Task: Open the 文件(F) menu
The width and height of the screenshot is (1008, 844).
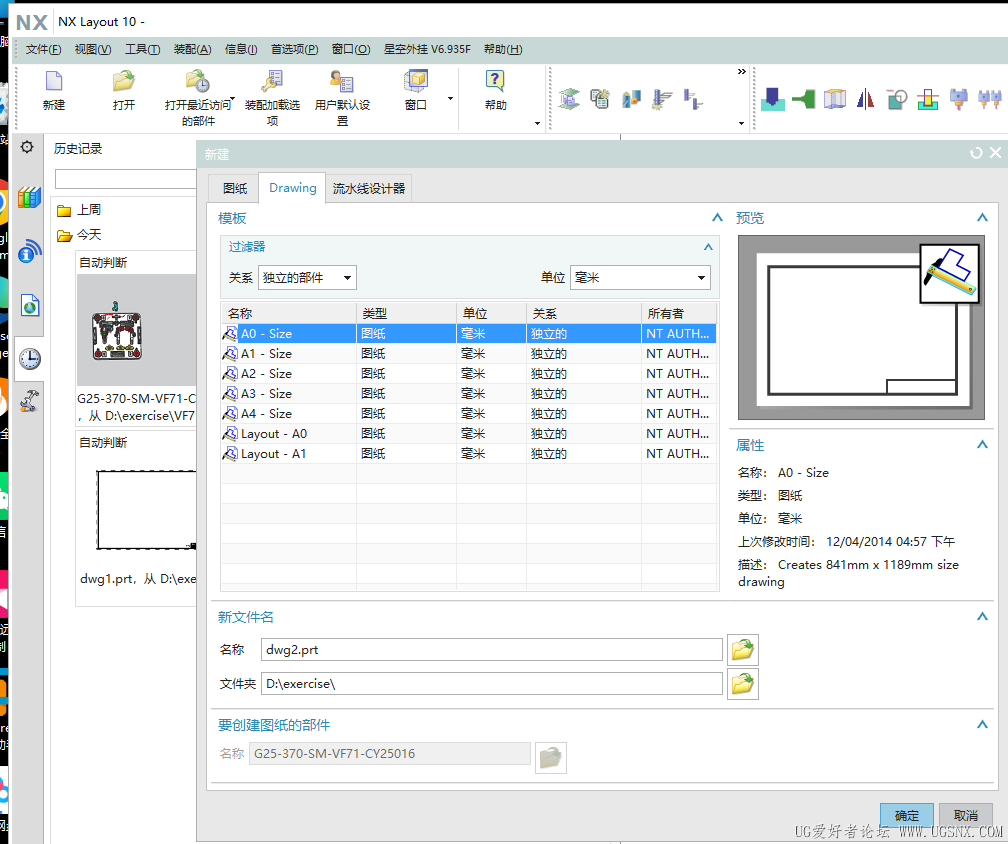Action: (x=43, y=49)
